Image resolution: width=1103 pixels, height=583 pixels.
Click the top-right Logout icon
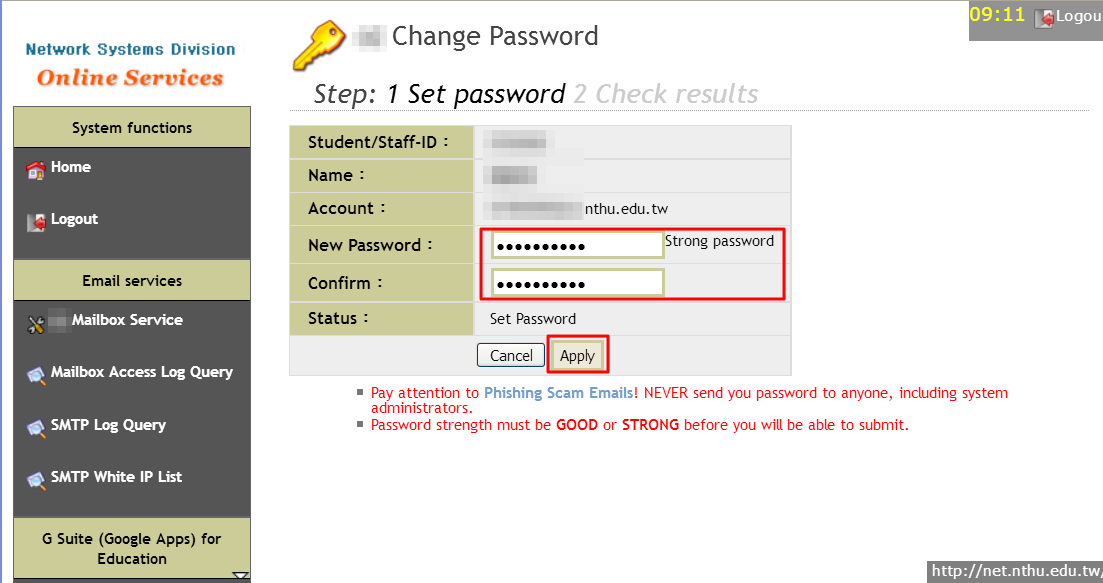tap(1044, 17)
